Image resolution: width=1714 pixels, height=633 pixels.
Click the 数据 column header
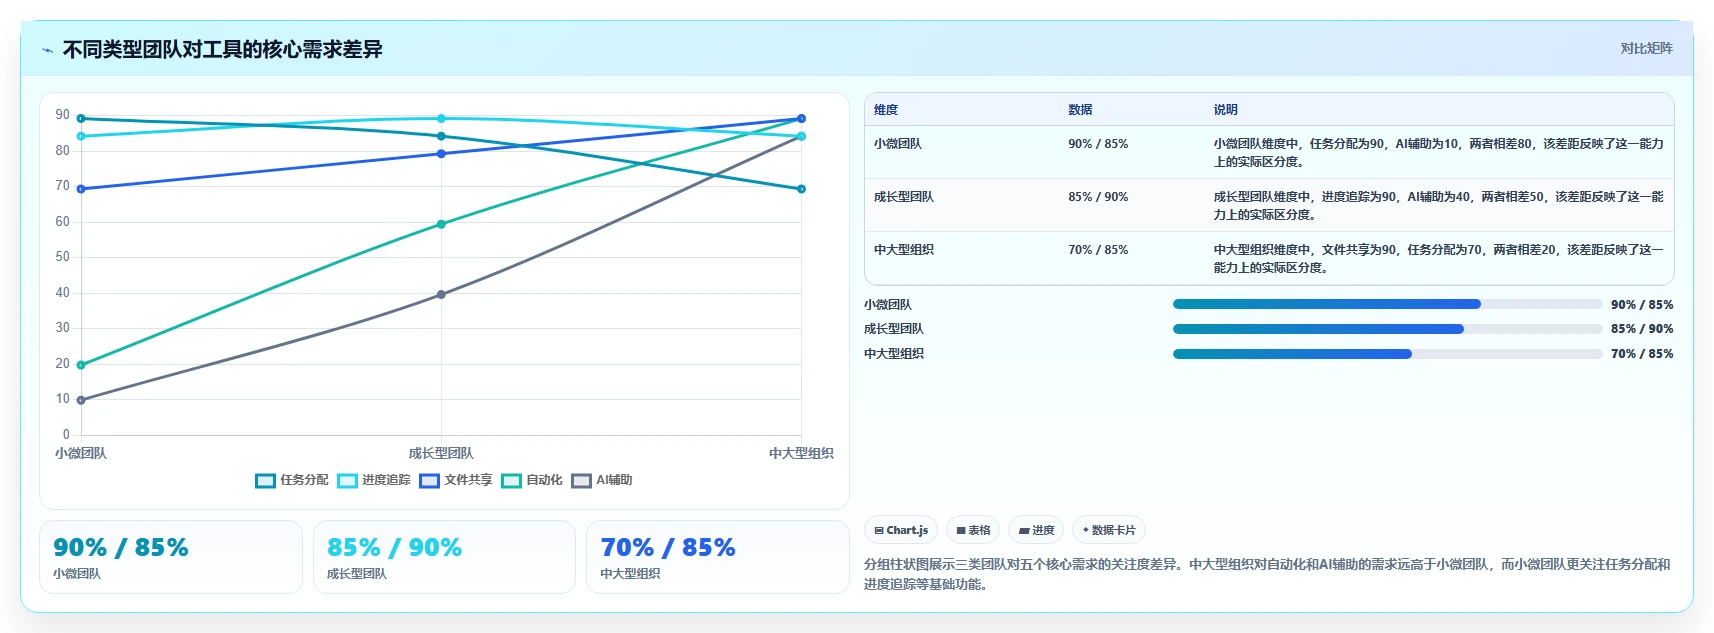[x=1080, y=110]
